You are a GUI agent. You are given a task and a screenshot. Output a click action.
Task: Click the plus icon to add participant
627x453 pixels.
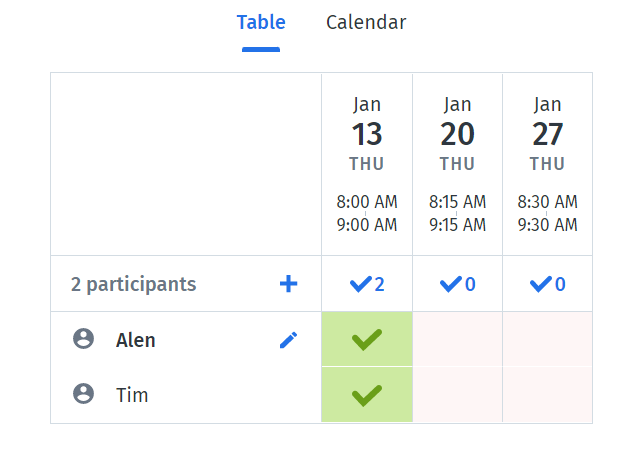click(x=288, y=284)
